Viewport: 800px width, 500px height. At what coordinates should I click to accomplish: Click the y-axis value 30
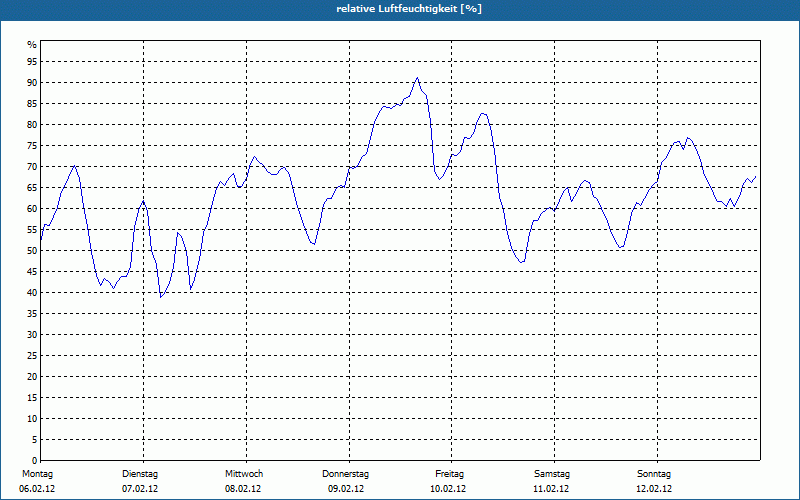click(32, 335)
